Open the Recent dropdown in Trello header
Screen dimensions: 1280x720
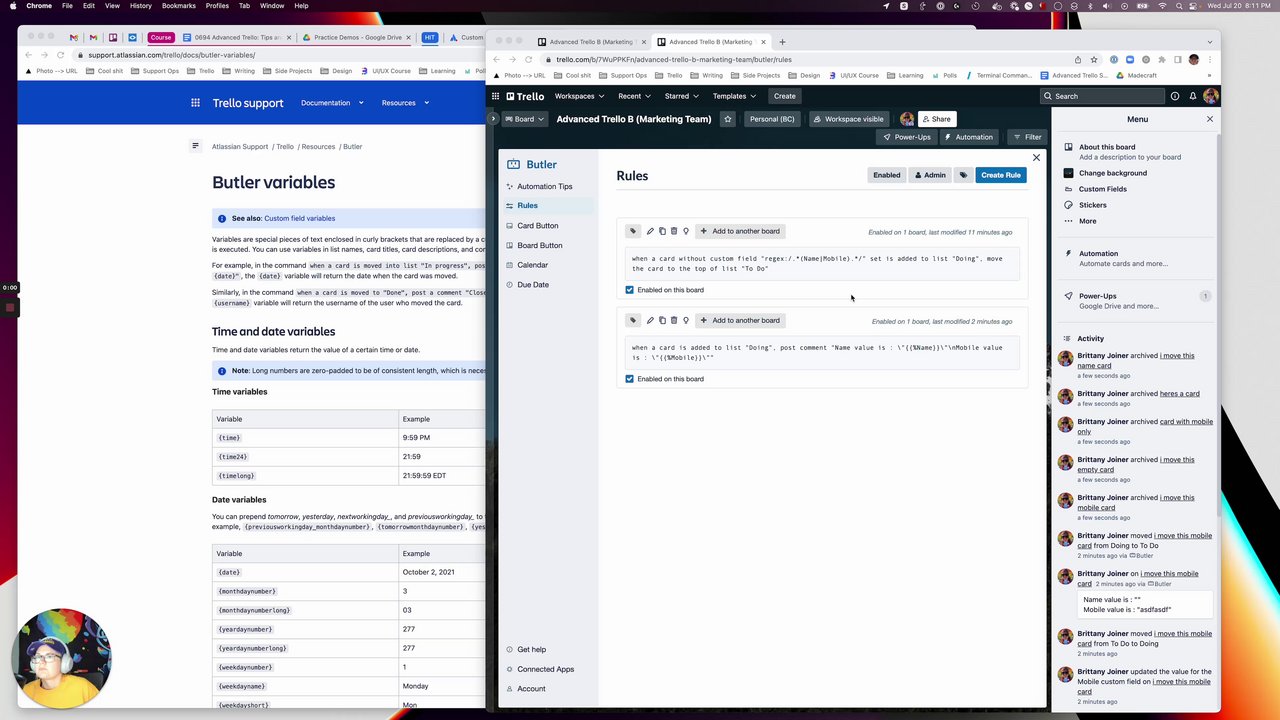(x=635, y=96)
